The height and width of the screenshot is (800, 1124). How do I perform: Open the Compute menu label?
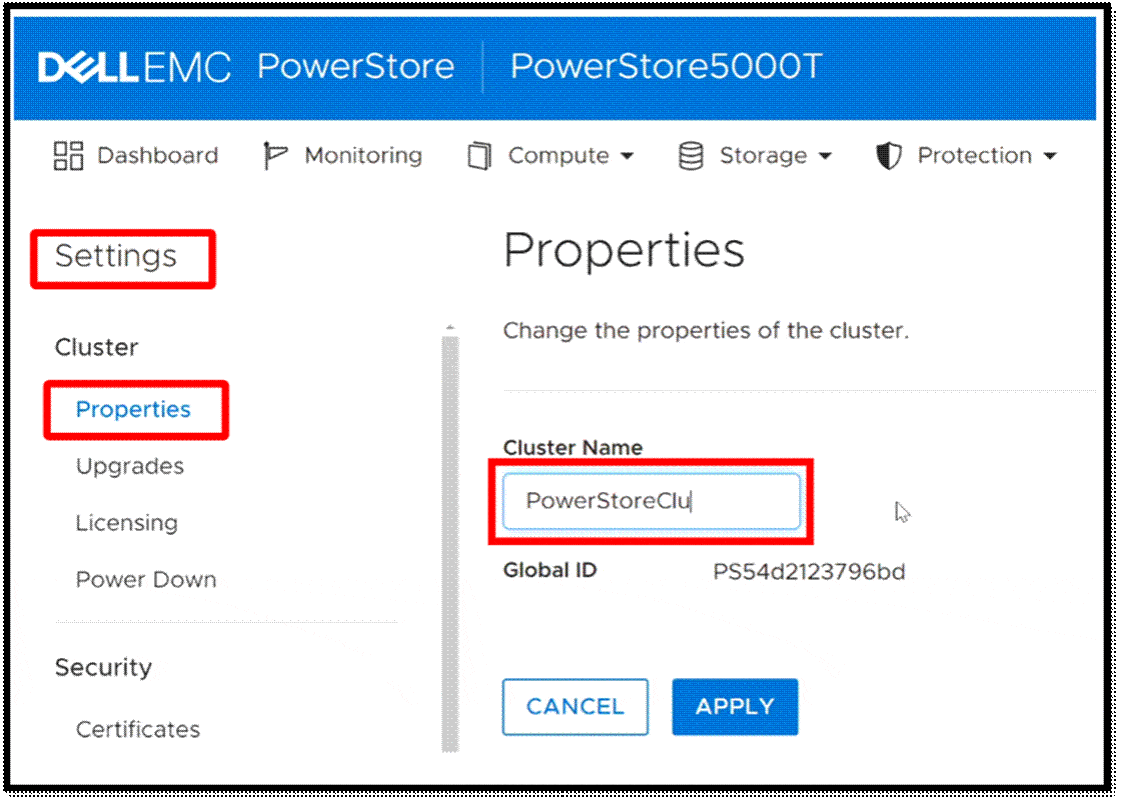(x=558, y=156)
